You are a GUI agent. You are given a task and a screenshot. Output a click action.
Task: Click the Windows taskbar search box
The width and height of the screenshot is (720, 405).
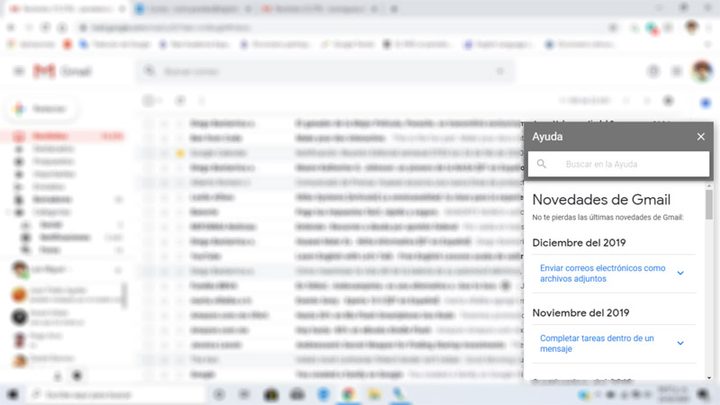pos(117,394)
